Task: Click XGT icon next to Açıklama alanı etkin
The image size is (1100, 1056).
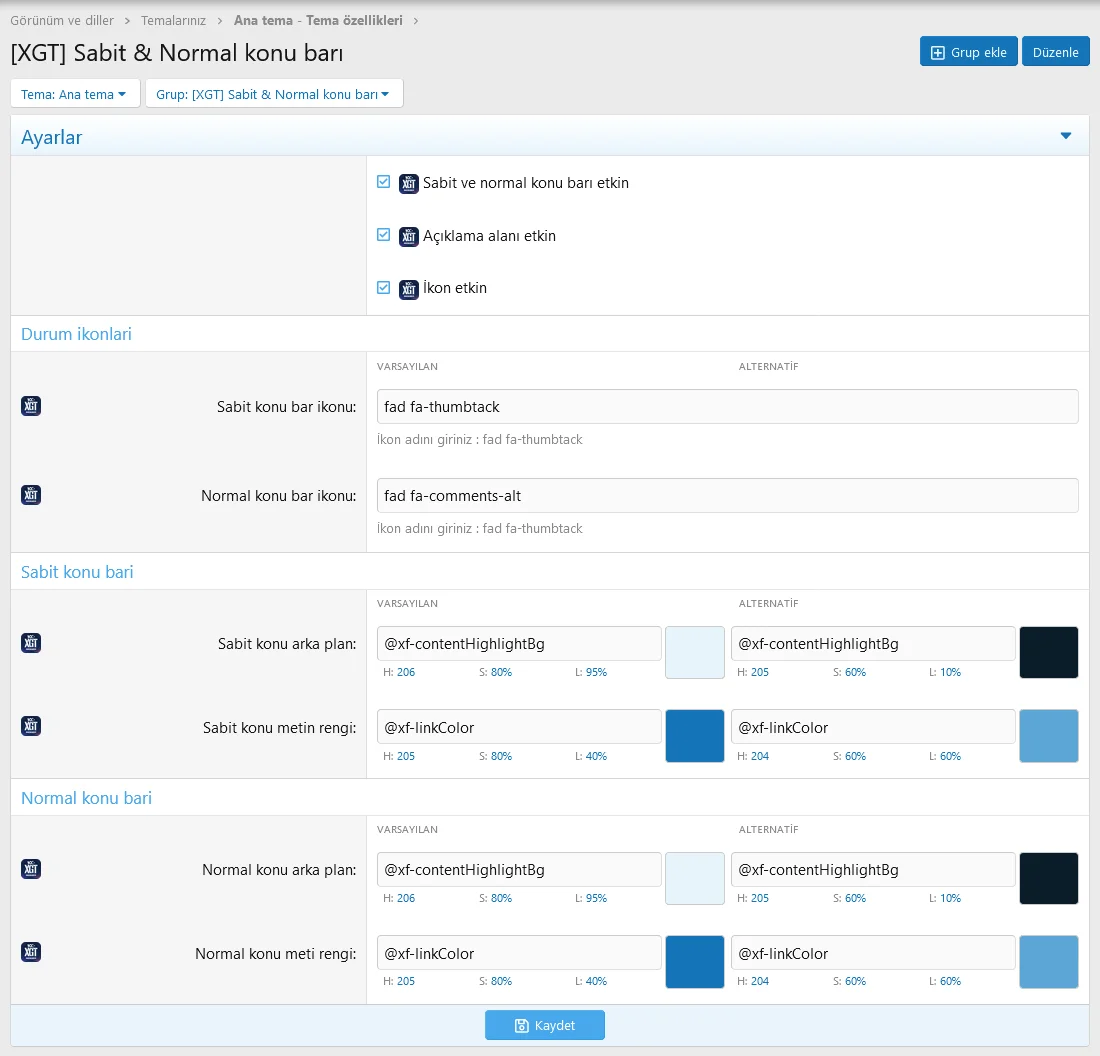Action: coord(408,237)
